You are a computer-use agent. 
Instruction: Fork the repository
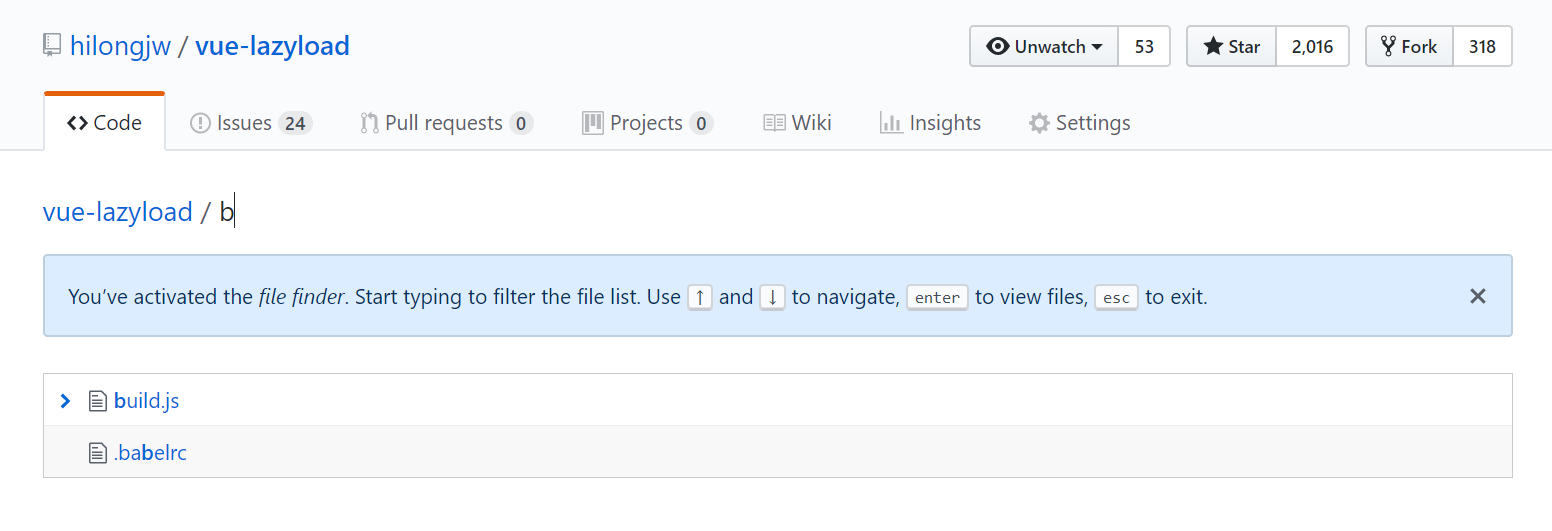click(1409, 46)
